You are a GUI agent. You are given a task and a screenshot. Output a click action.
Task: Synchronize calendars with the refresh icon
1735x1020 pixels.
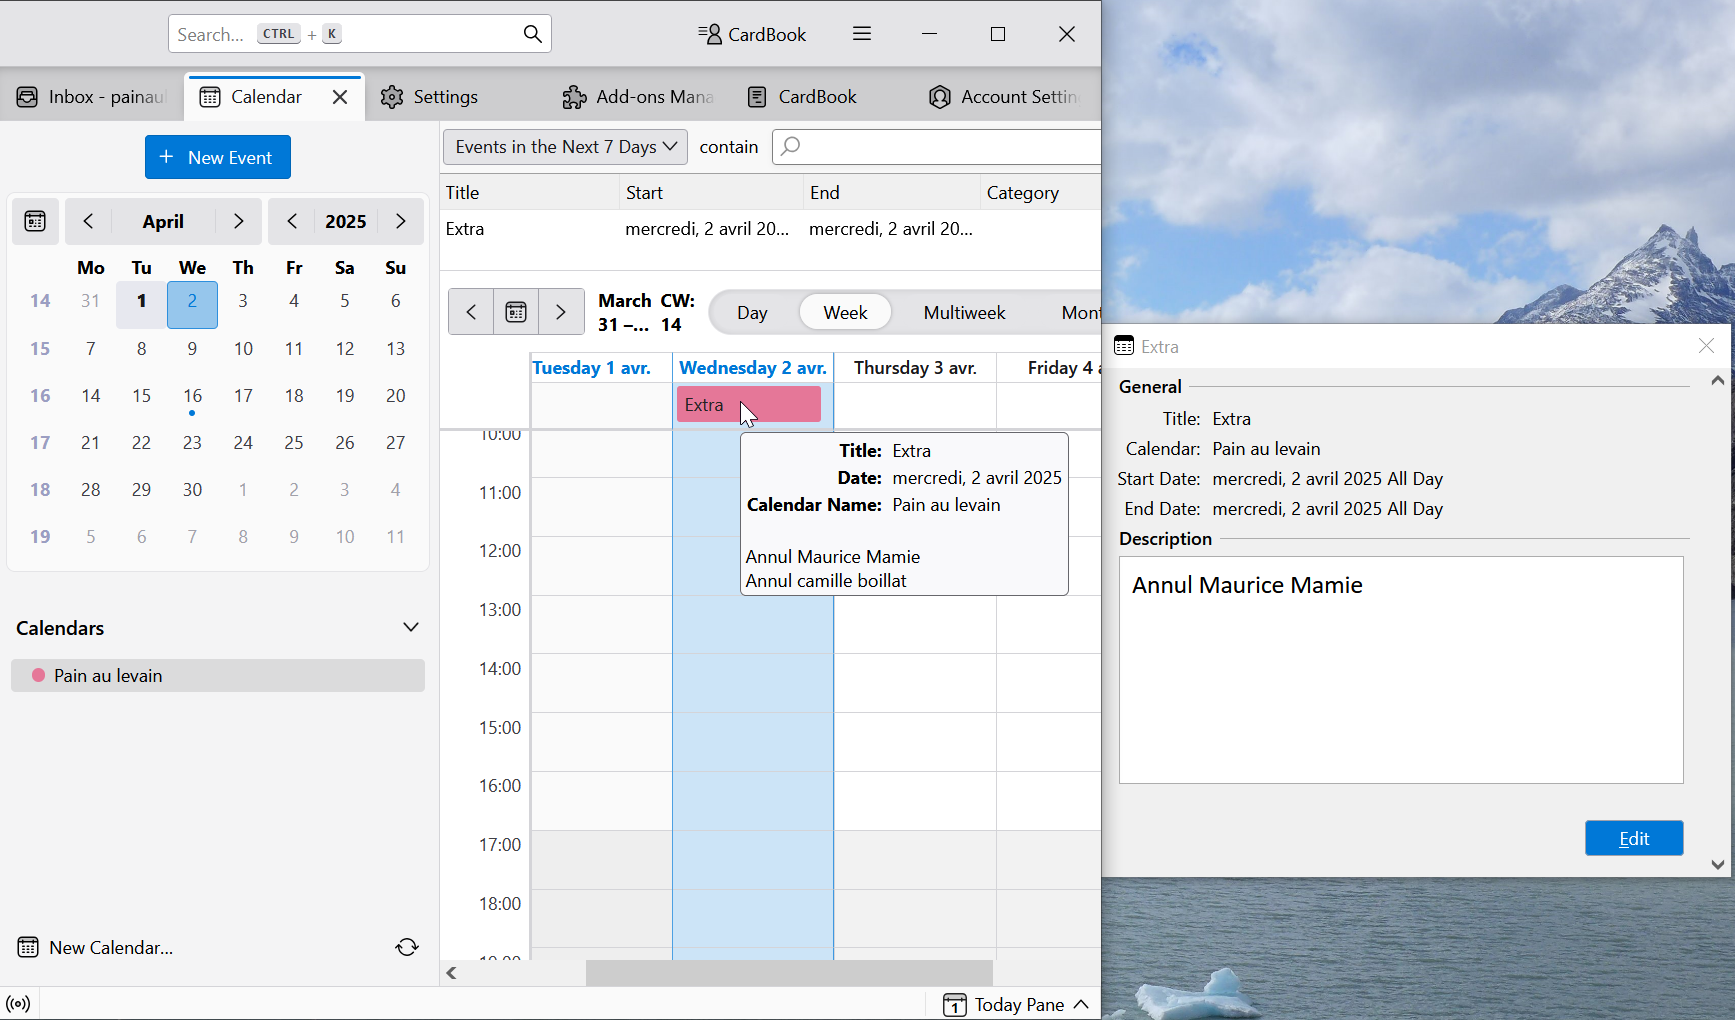(x=407, y=947)
